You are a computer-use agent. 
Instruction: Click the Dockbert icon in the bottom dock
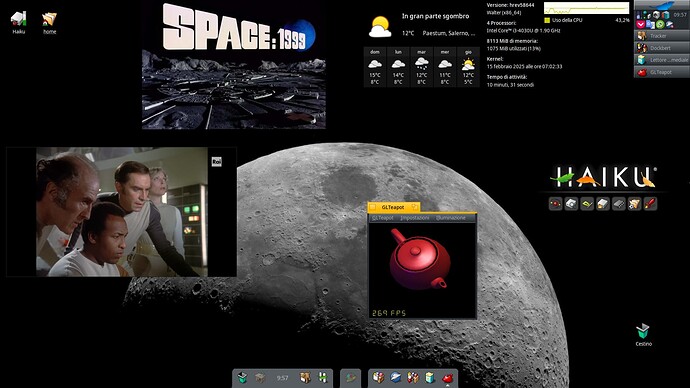pyautogui.click(x=413, y=378)
